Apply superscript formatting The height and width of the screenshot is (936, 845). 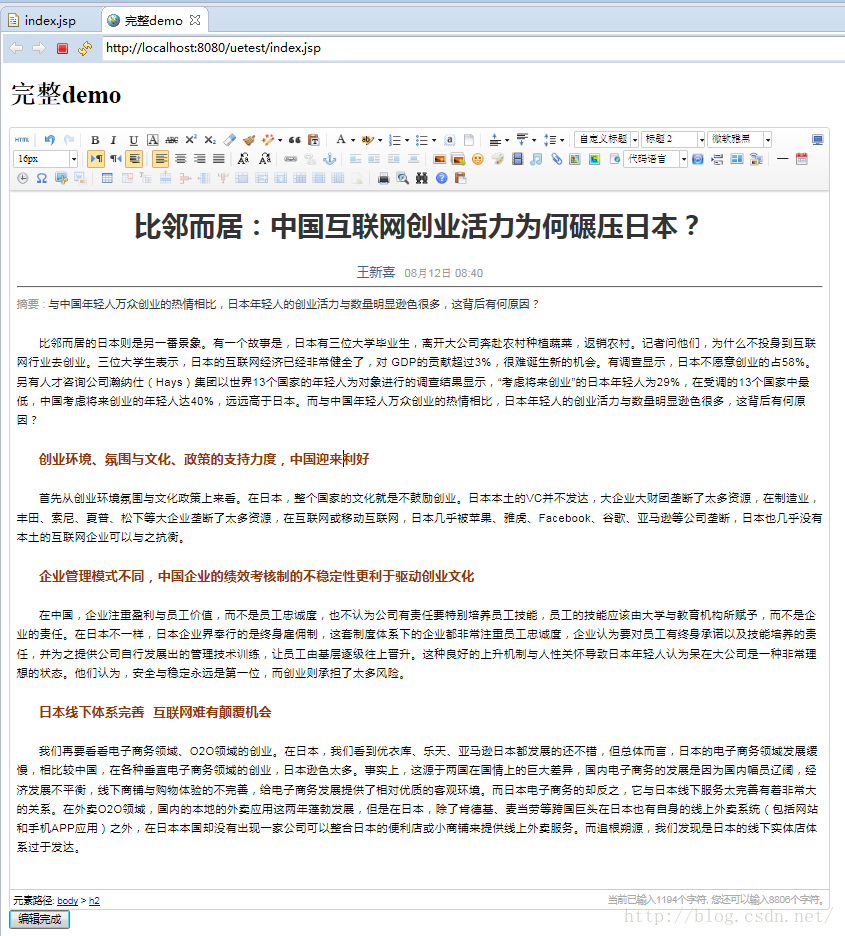(191, 140)
